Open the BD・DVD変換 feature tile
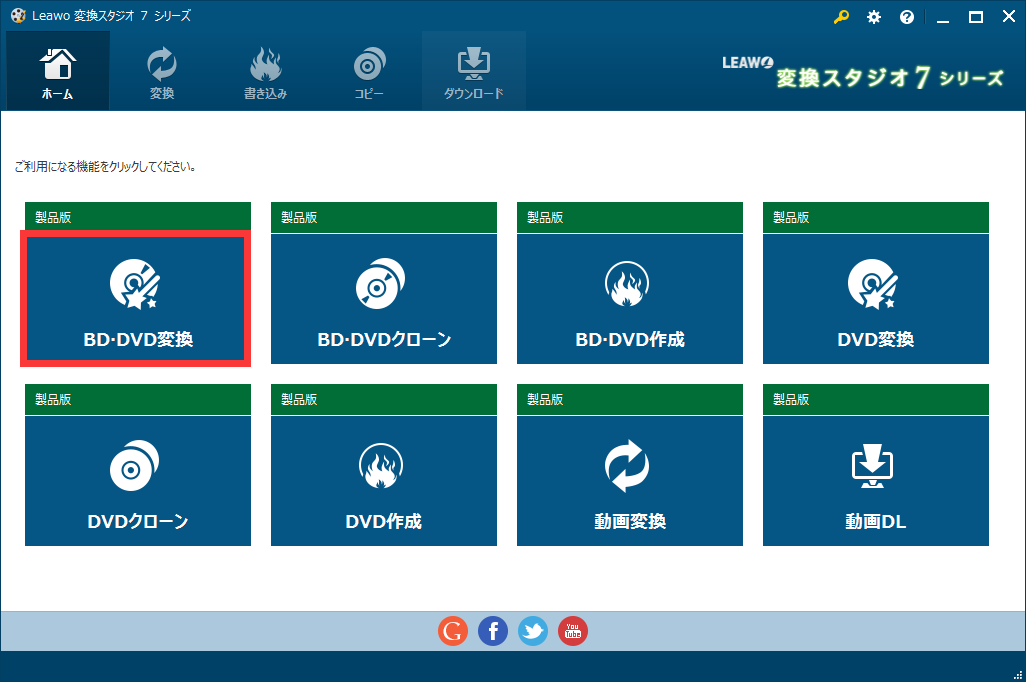 tap(136, 298)
